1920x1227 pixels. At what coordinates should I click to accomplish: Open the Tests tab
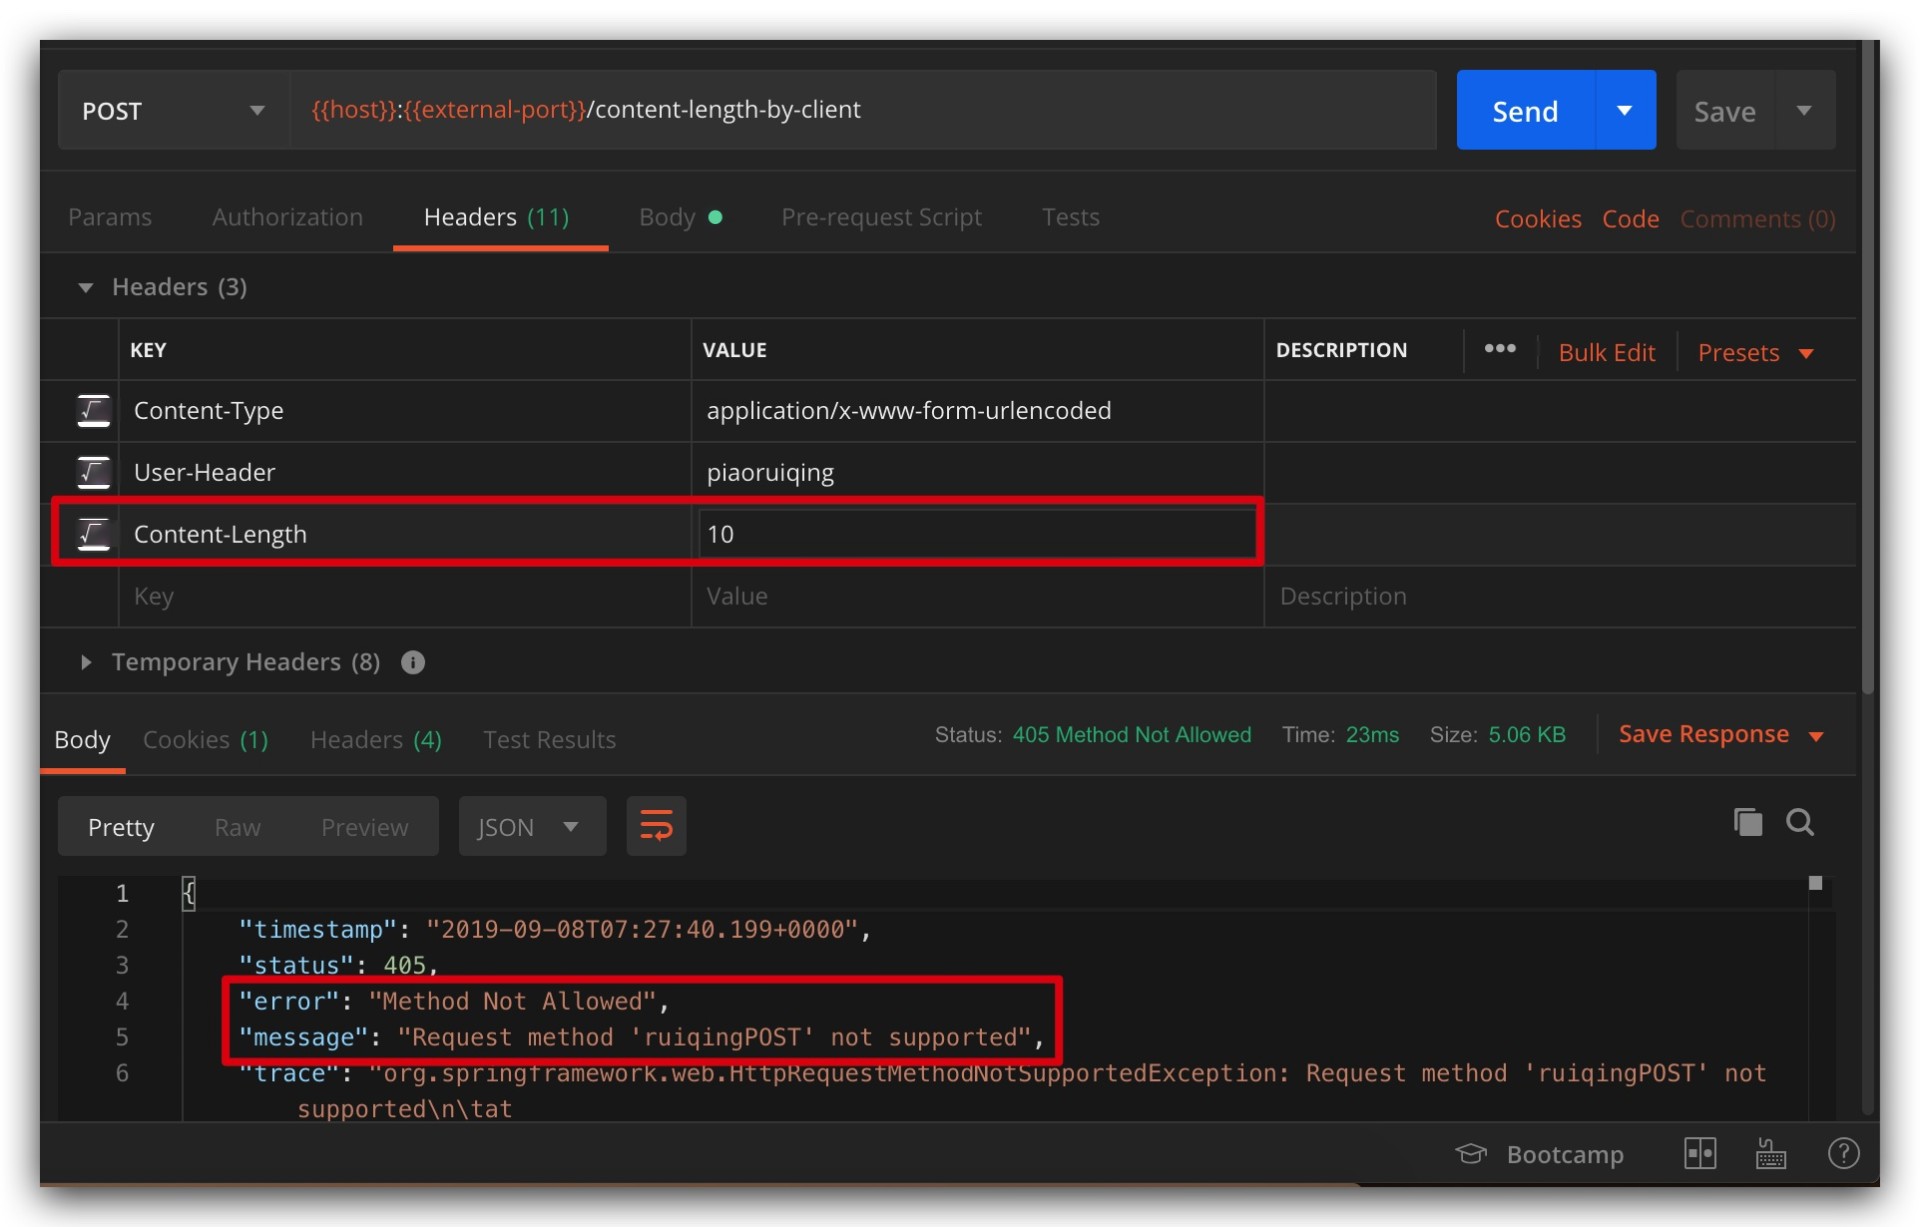click(x=1070, y=217)
